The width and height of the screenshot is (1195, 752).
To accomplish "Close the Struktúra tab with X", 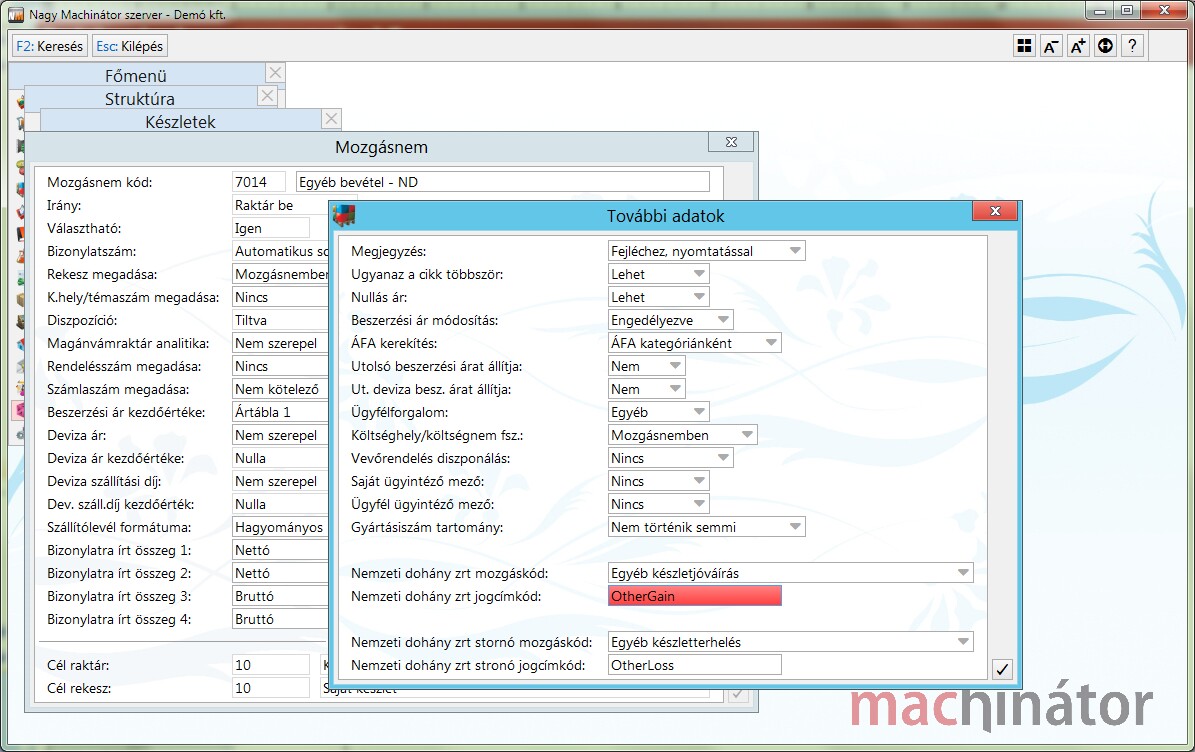I will point(267,96).
